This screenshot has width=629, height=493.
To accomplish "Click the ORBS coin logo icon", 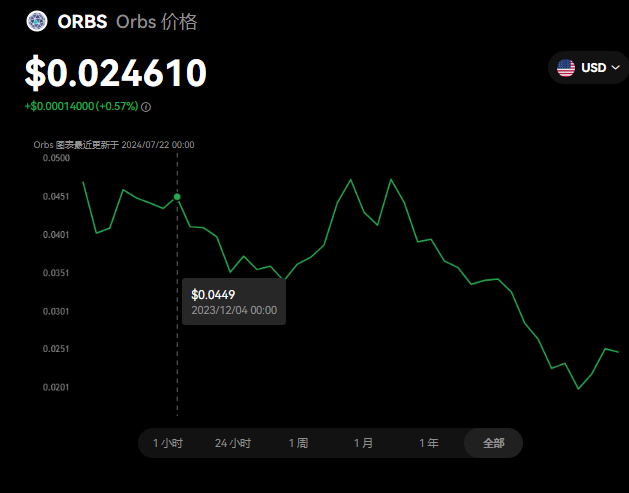I will (37, 22).
